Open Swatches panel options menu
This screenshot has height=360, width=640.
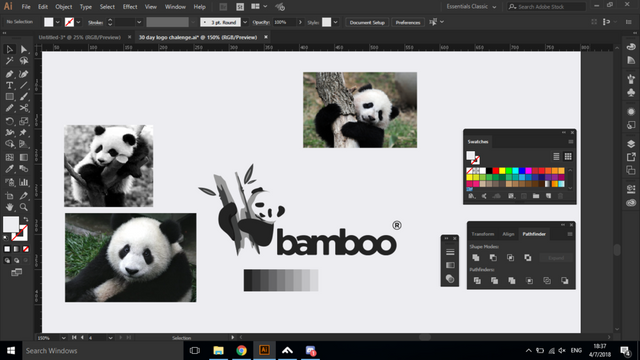coord(571,142)
